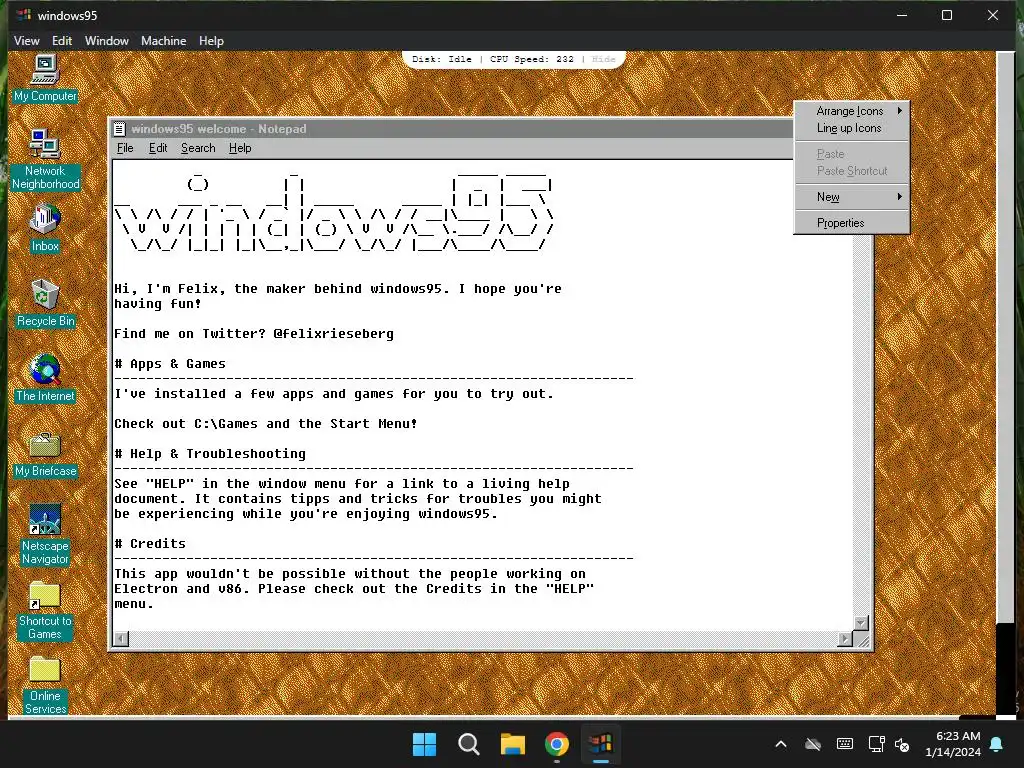Click Hide in the status overlay
Screen dimensions: 1024x768
tap(603, 59)
